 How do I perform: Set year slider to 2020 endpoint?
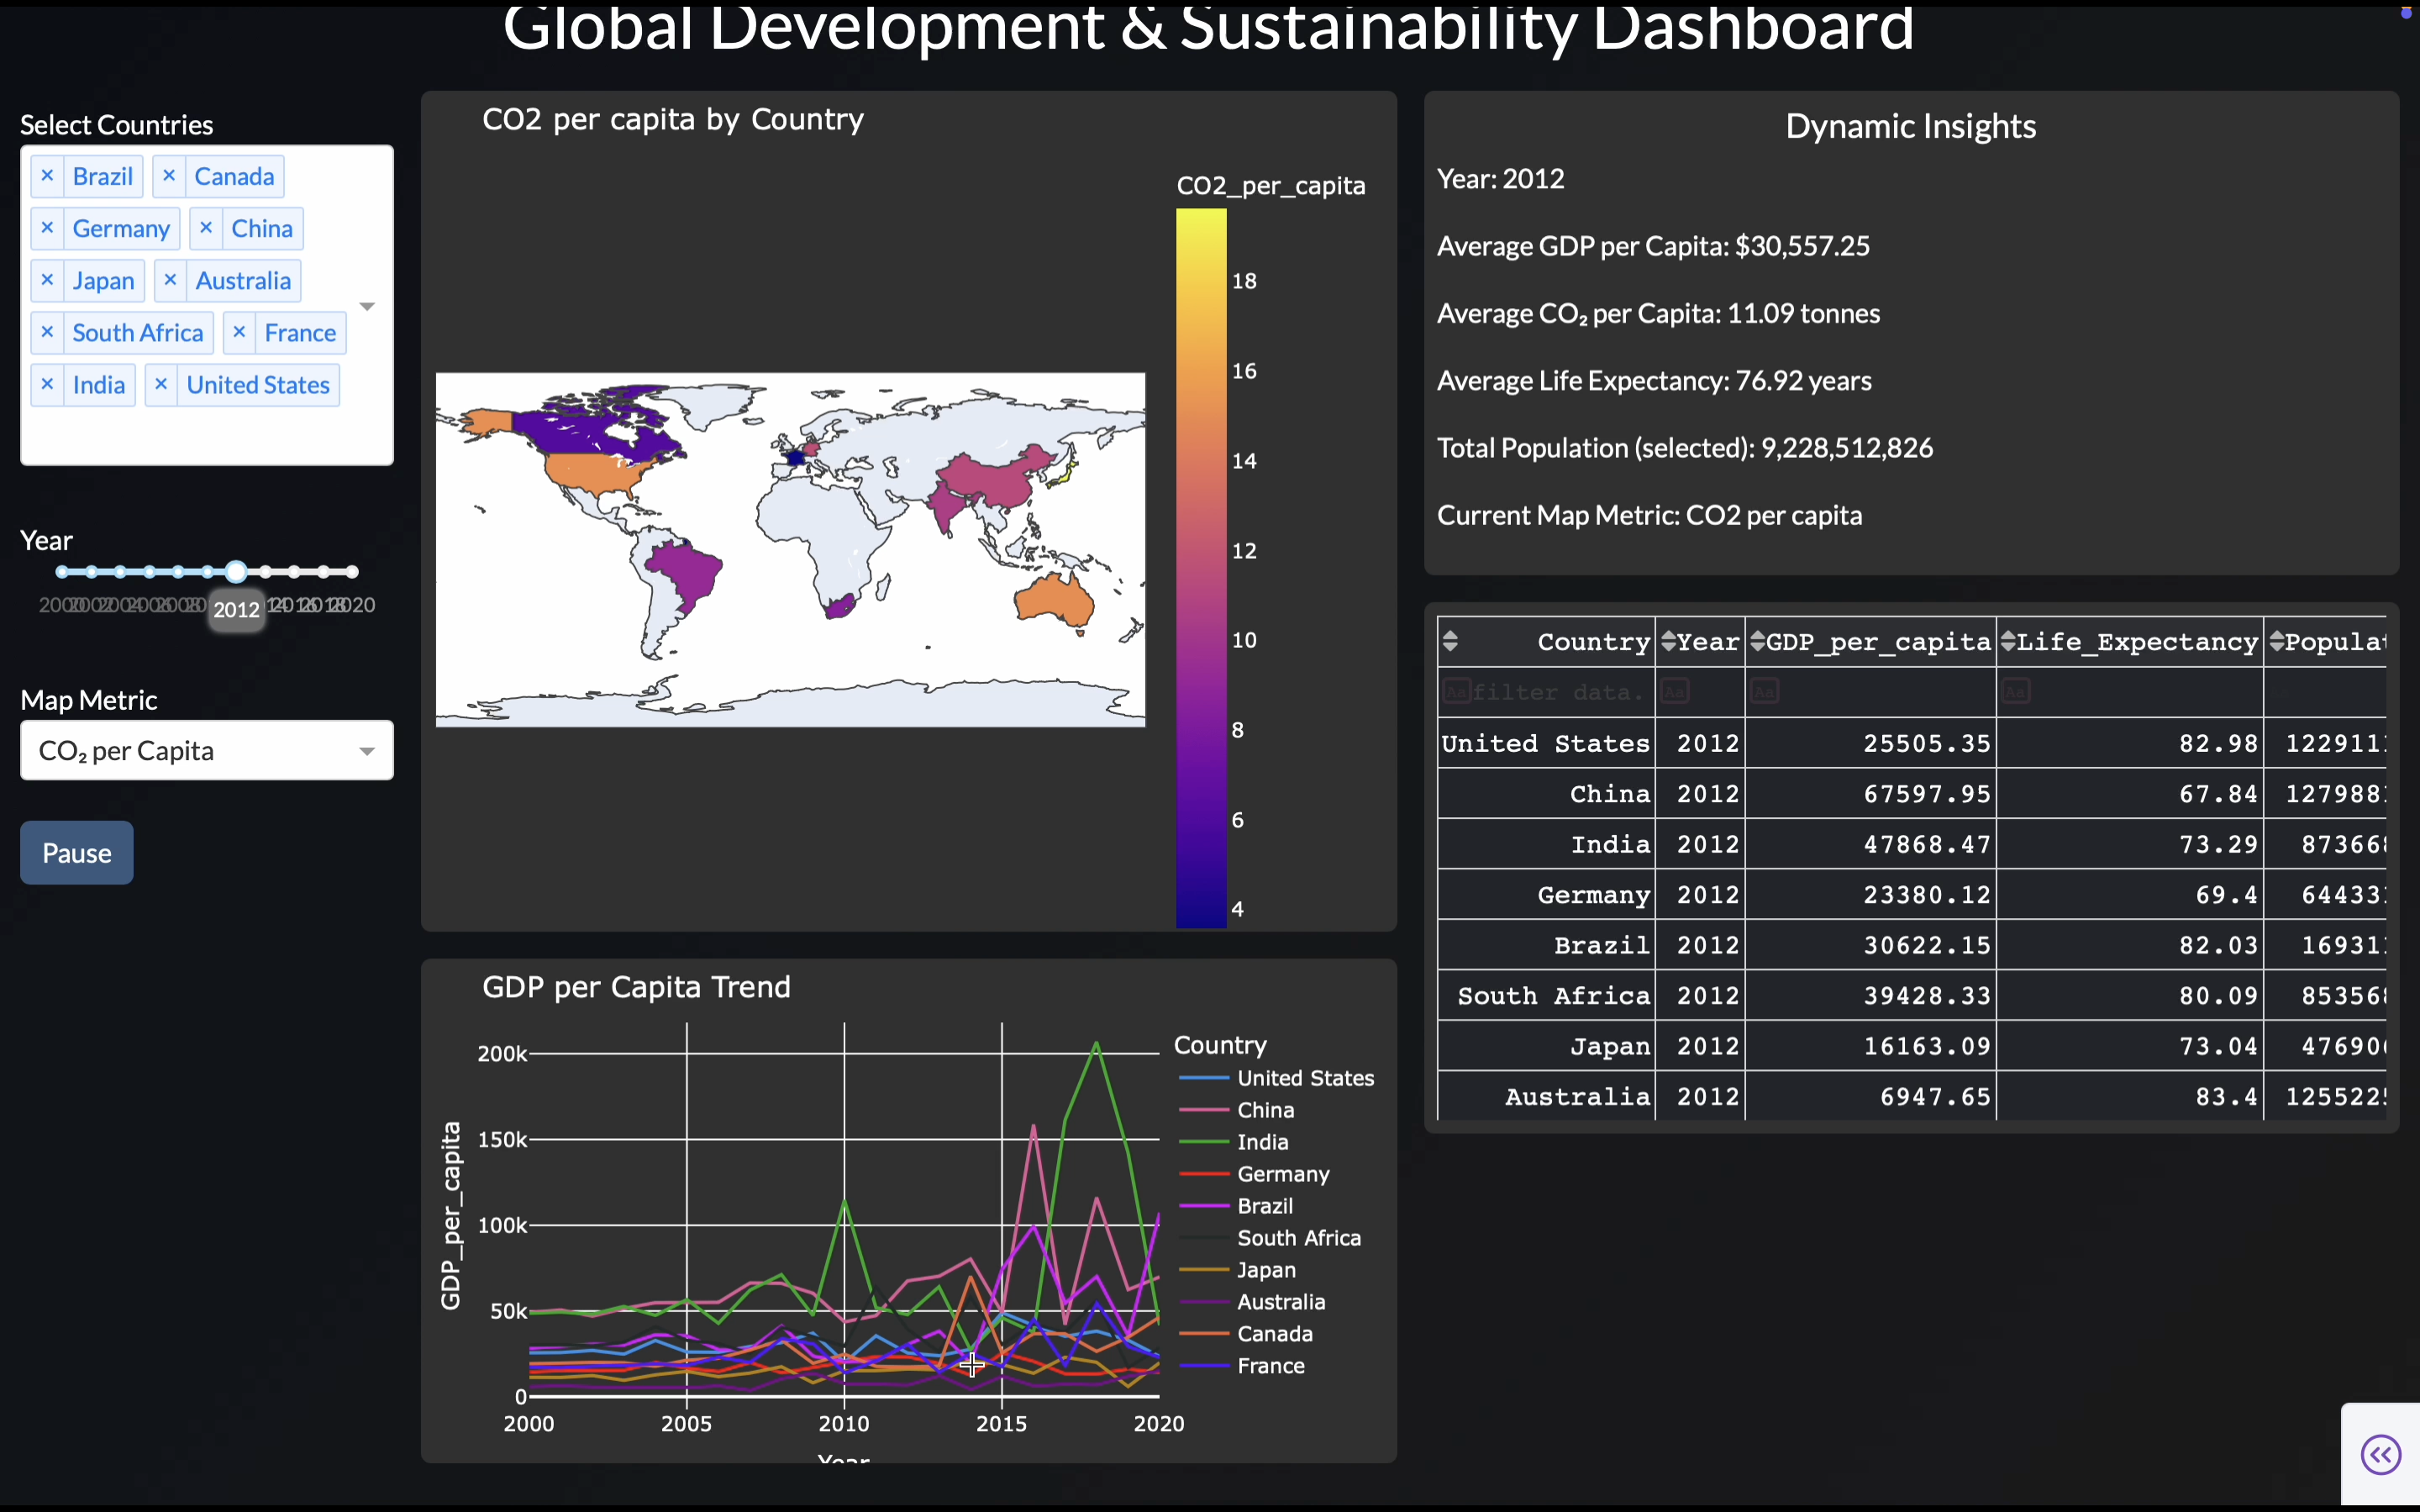(352, 572)
